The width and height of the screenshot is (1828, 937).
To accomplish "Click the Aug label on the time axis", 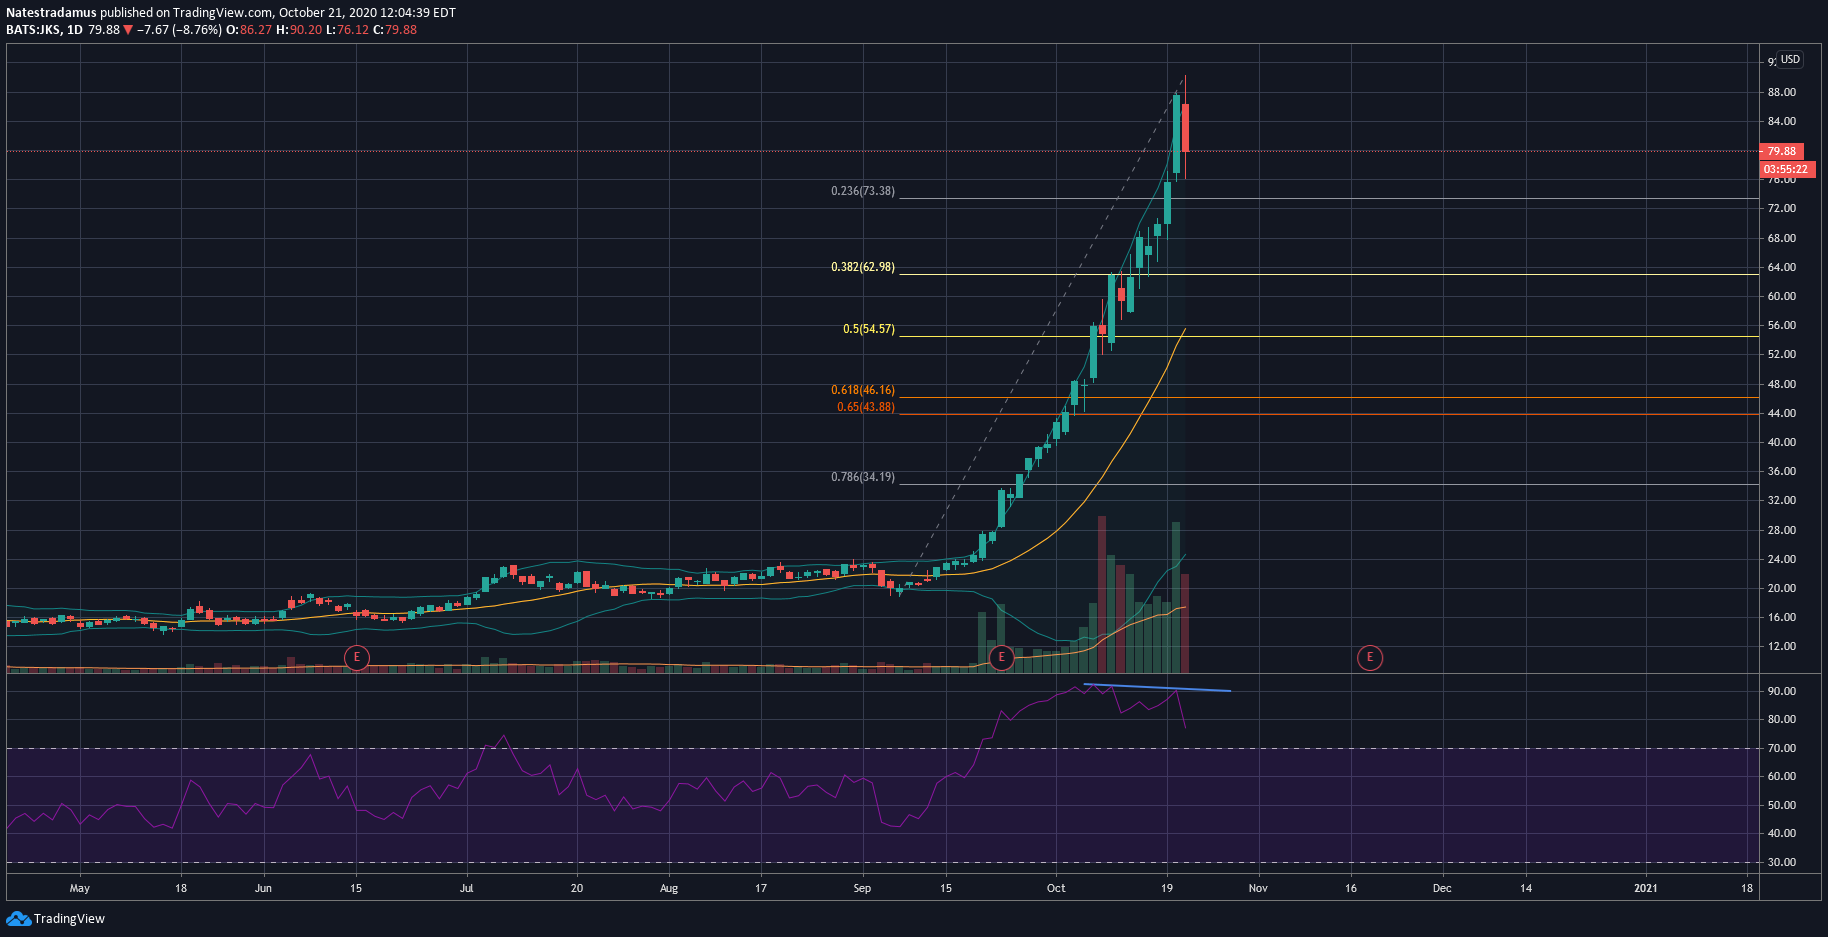I will (669, 888).
